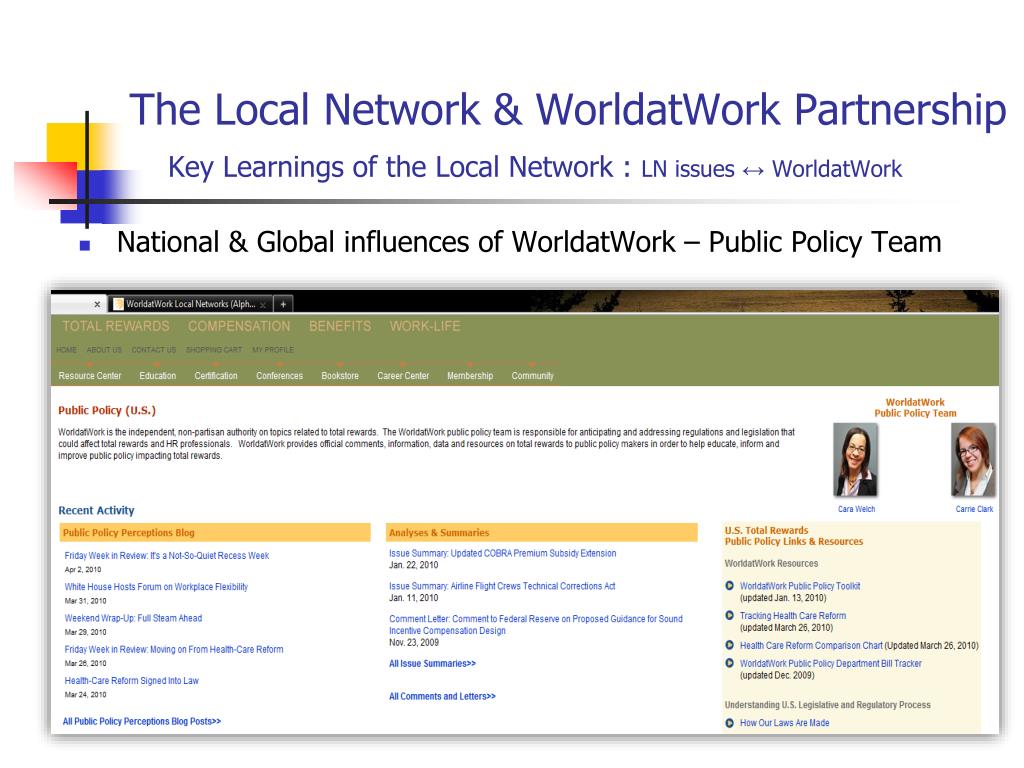Image resolution: width=1024 pixels, height=768 pixels.
Task: Open Issue Summary: Updated COBRA Premium Subsidy Extension
Action: [502, 554]
